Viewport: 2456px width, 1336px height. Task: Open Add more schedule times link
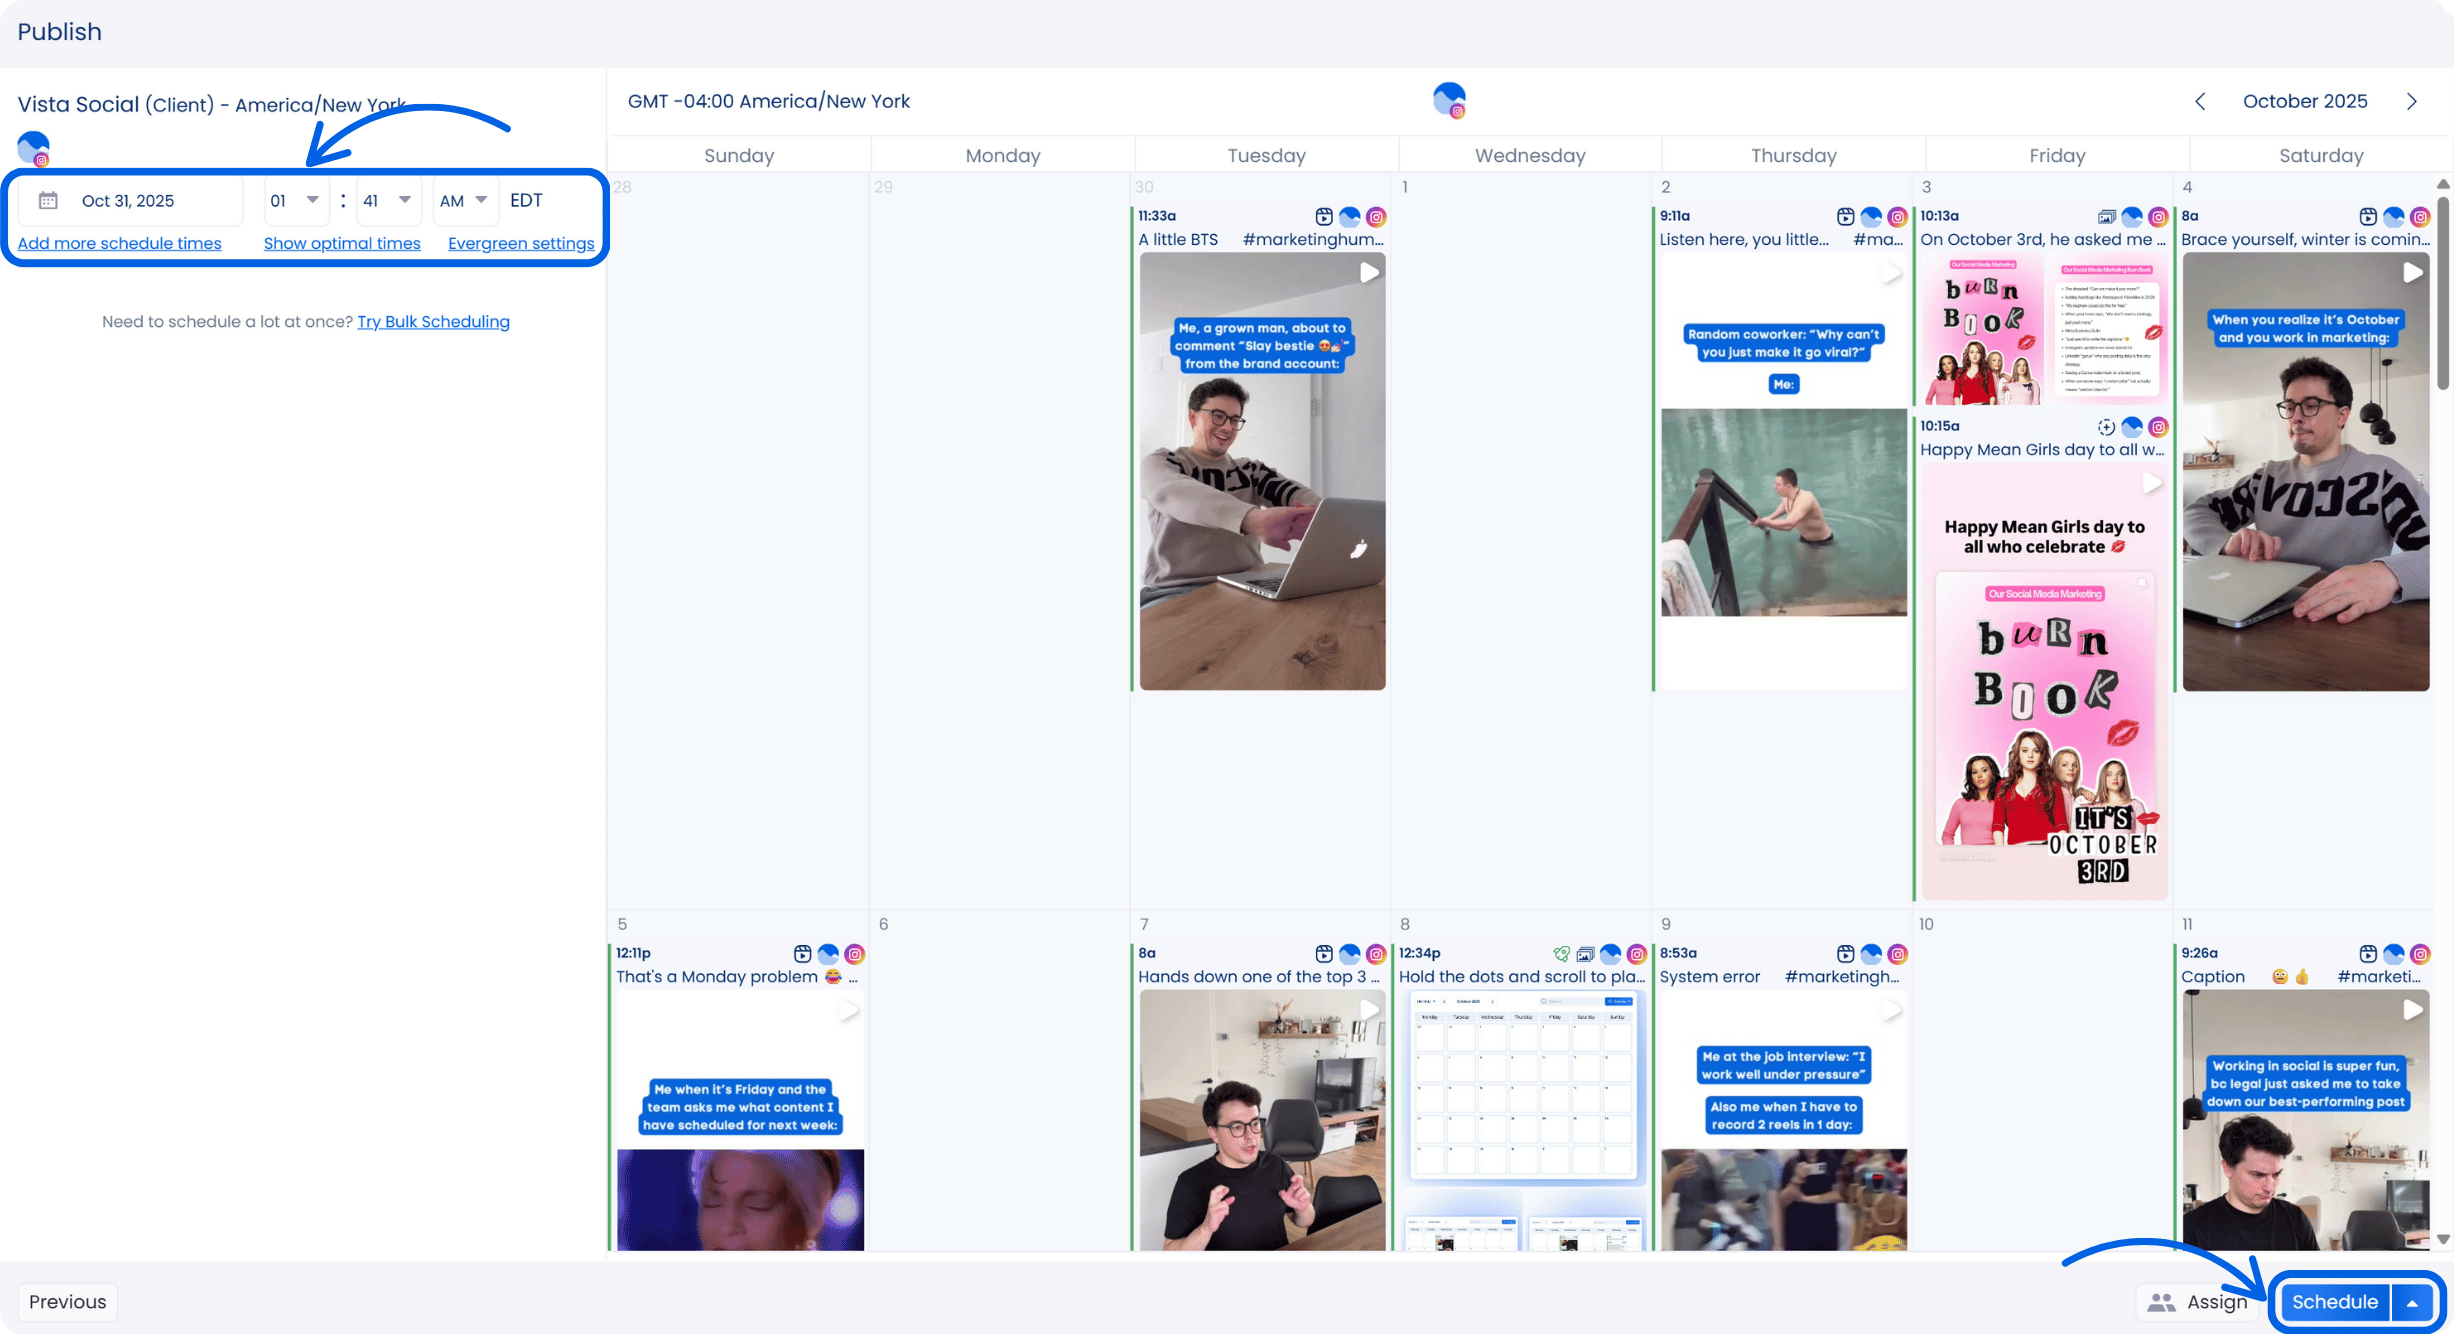pos(119,244)
